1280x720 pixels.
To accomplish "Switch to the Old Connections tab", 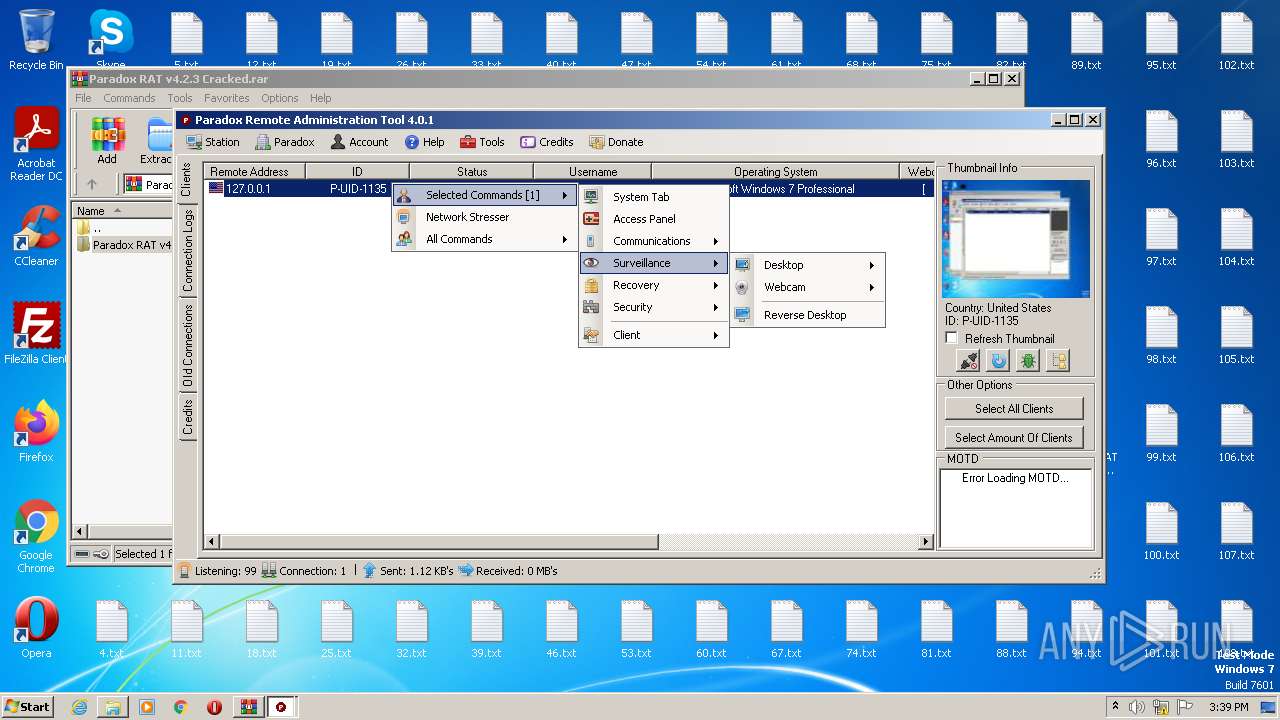I will [x=187, y=346].
